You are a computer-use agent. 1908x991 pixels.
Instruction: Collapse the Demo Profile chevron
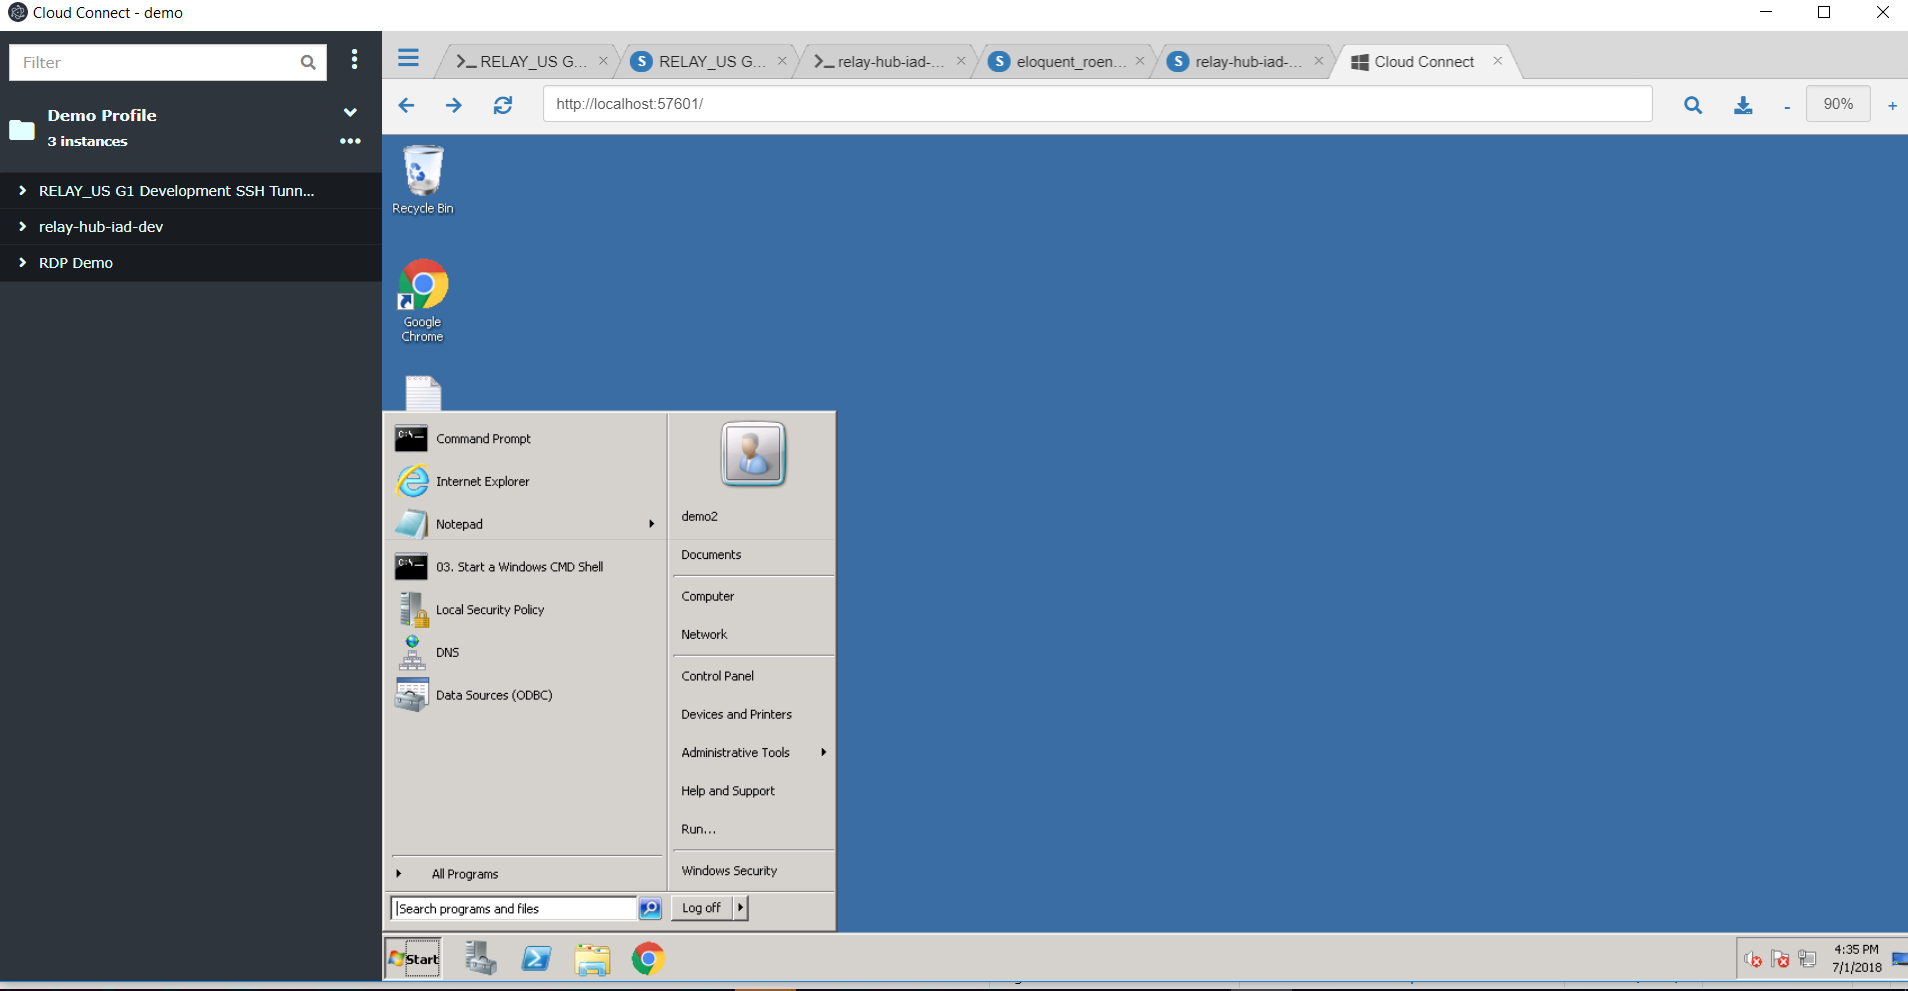pos(350,112)
